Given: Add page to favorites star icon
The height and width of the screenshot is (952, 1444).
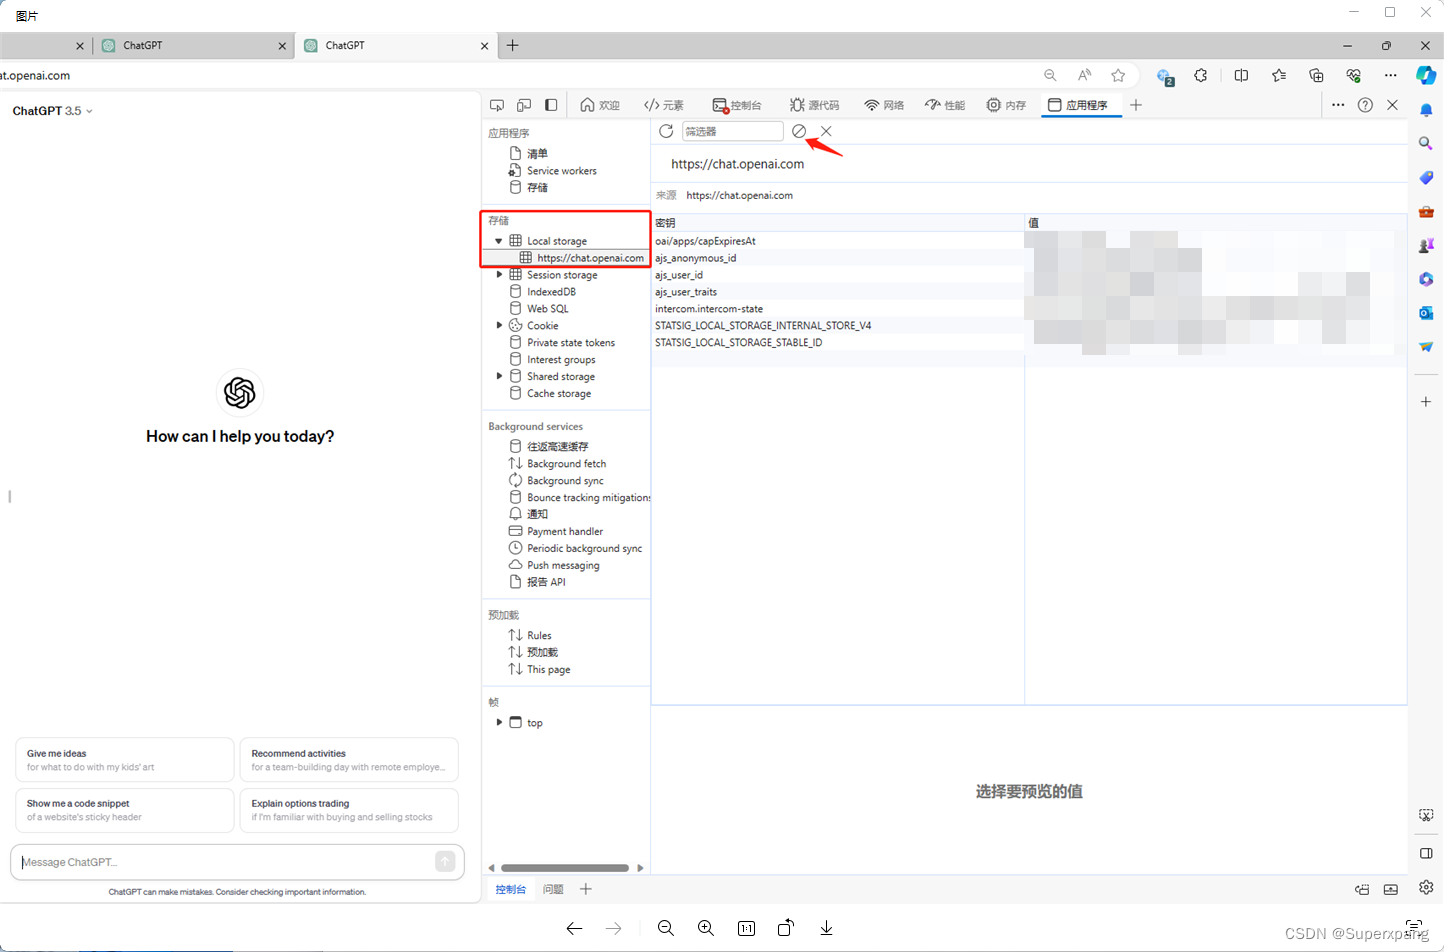Looking at the screenshot, I should pyautogui.click(x=1118, y=75).
